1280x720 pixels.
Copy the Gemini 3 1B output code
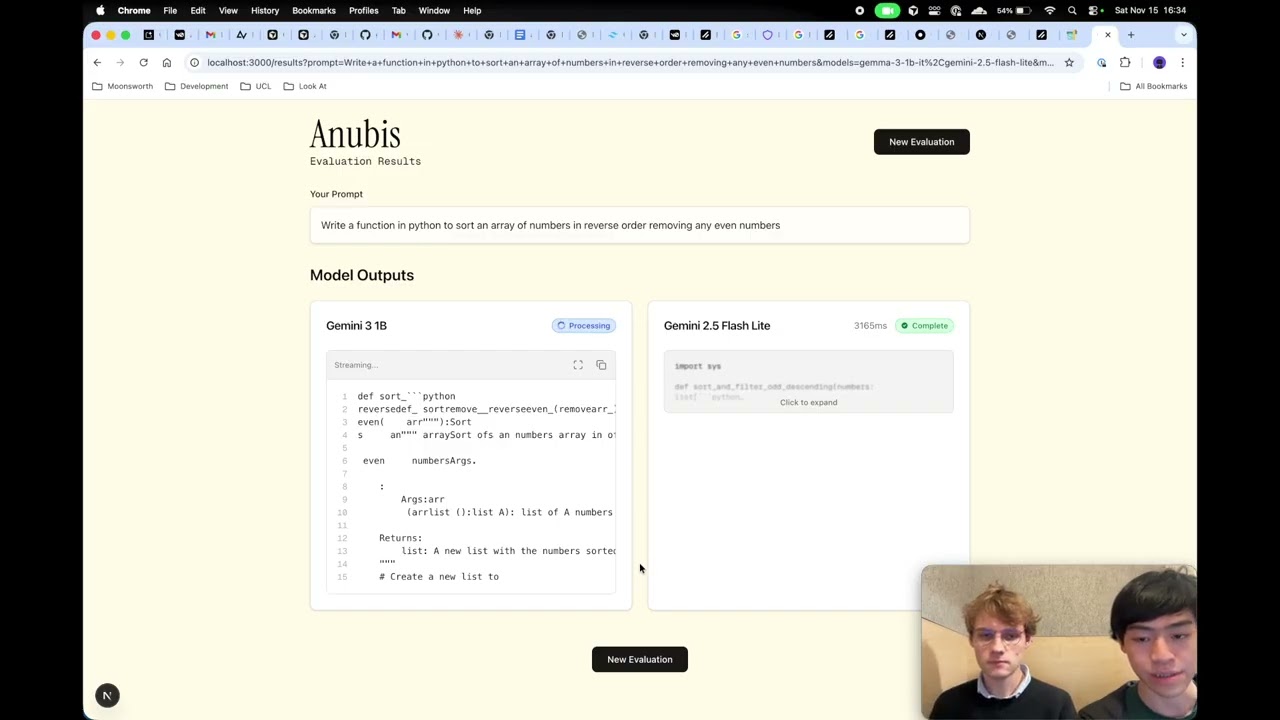pos(601,365)
